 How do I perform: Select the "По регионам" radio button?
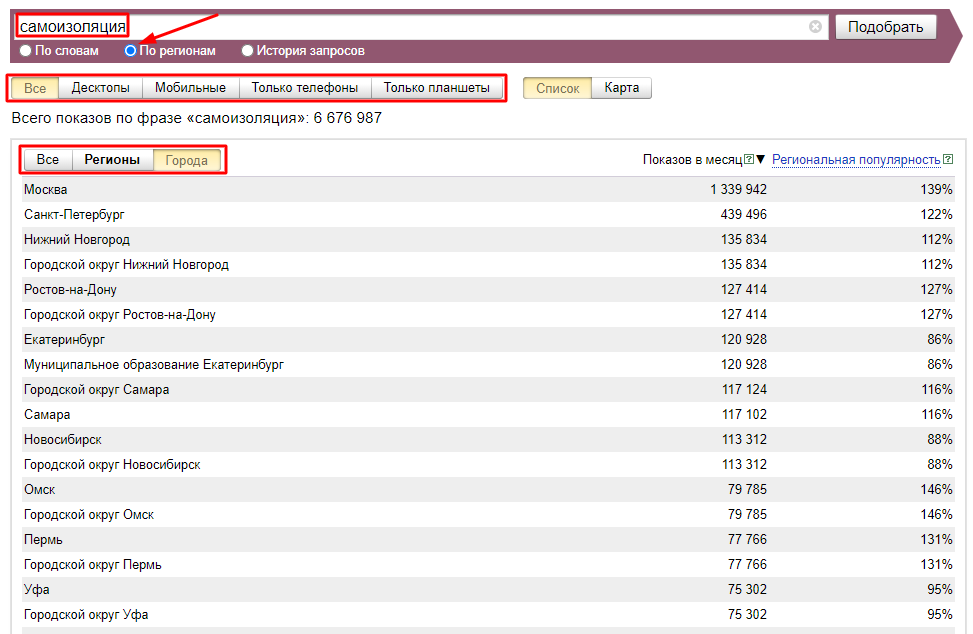pyautogui.click(x=130, y=50)
